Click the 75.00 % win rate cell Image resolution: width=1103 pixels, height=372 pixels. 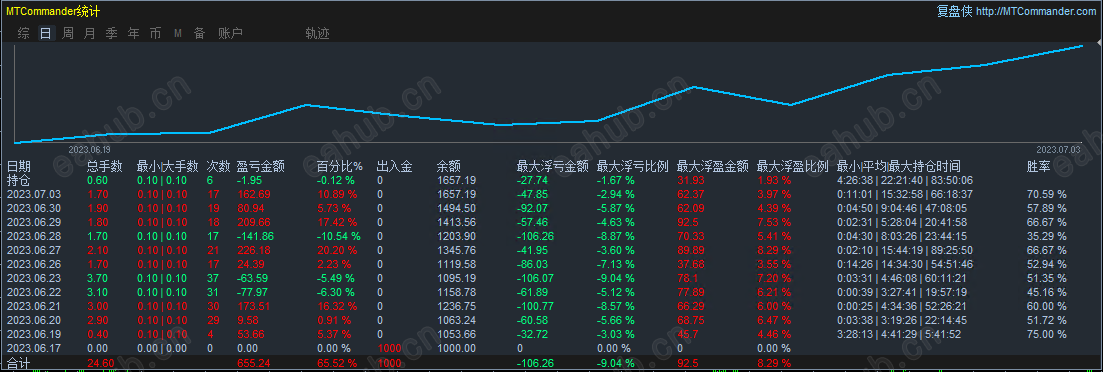pos(1047,335)
